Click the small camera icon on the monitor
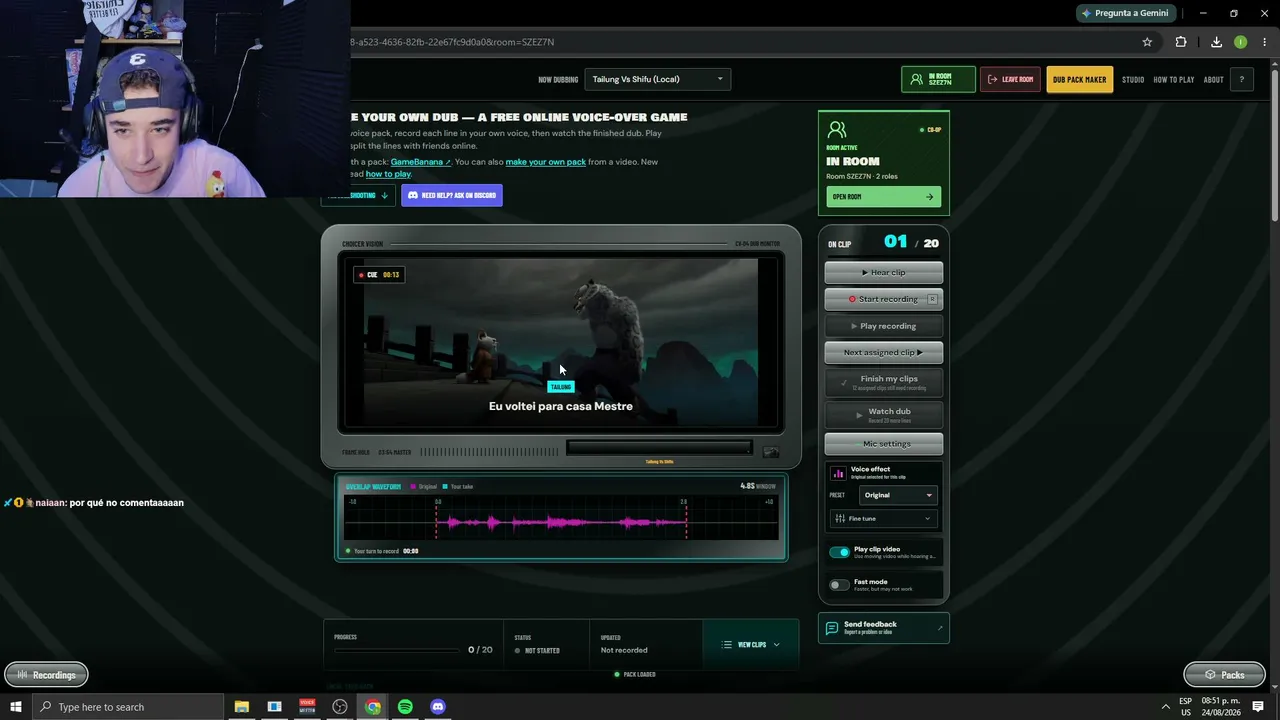 coord(771,452)
